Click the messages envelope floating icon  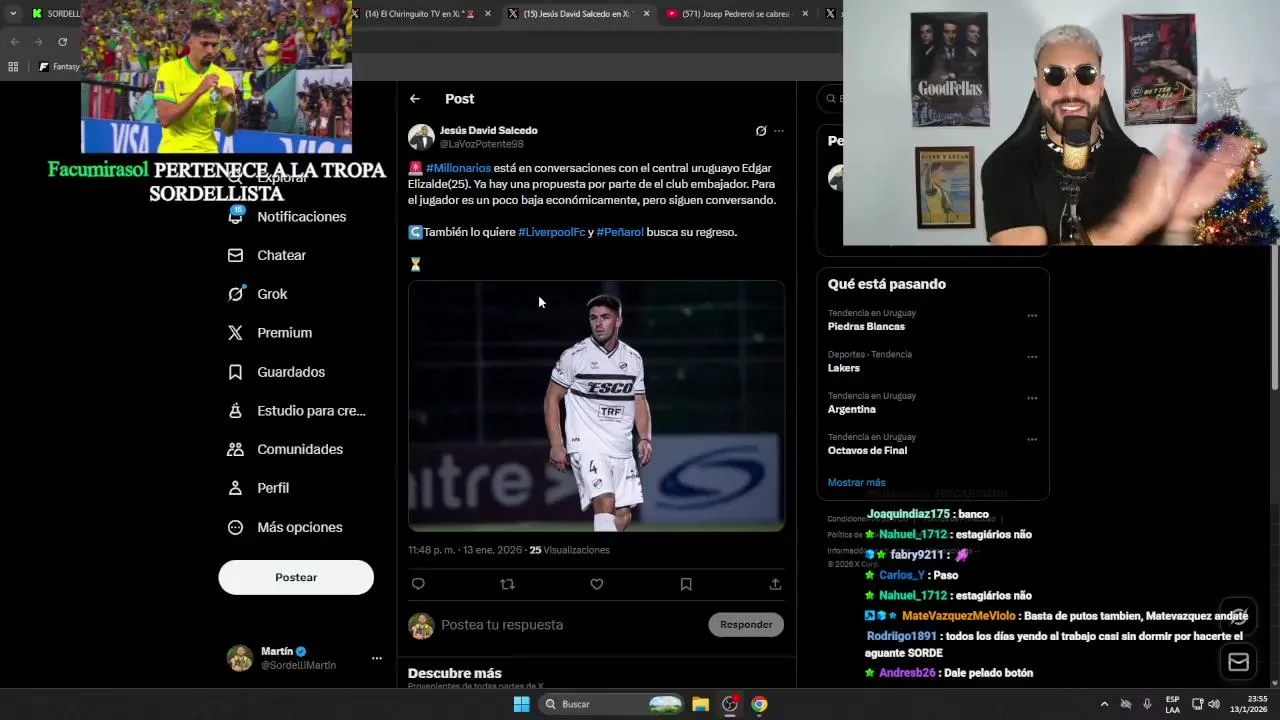point(1238,662)
